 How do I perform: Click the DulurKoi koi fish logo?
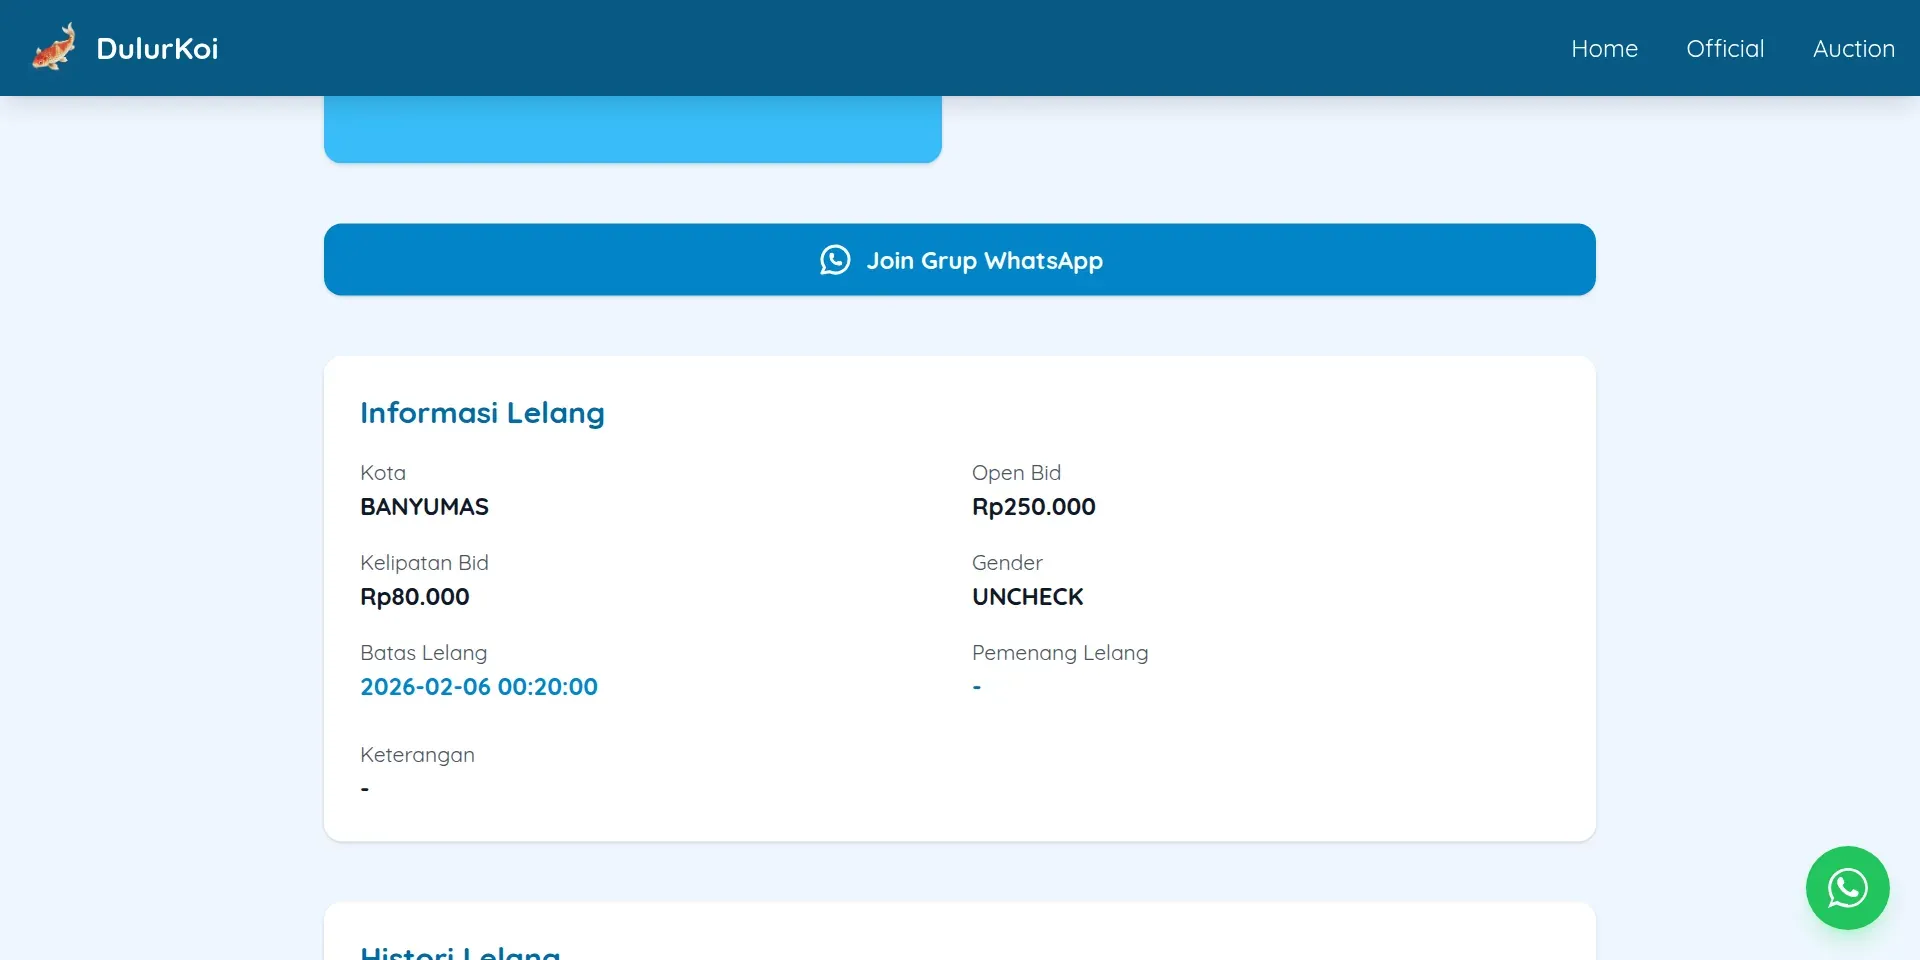(x=54, y=47)
